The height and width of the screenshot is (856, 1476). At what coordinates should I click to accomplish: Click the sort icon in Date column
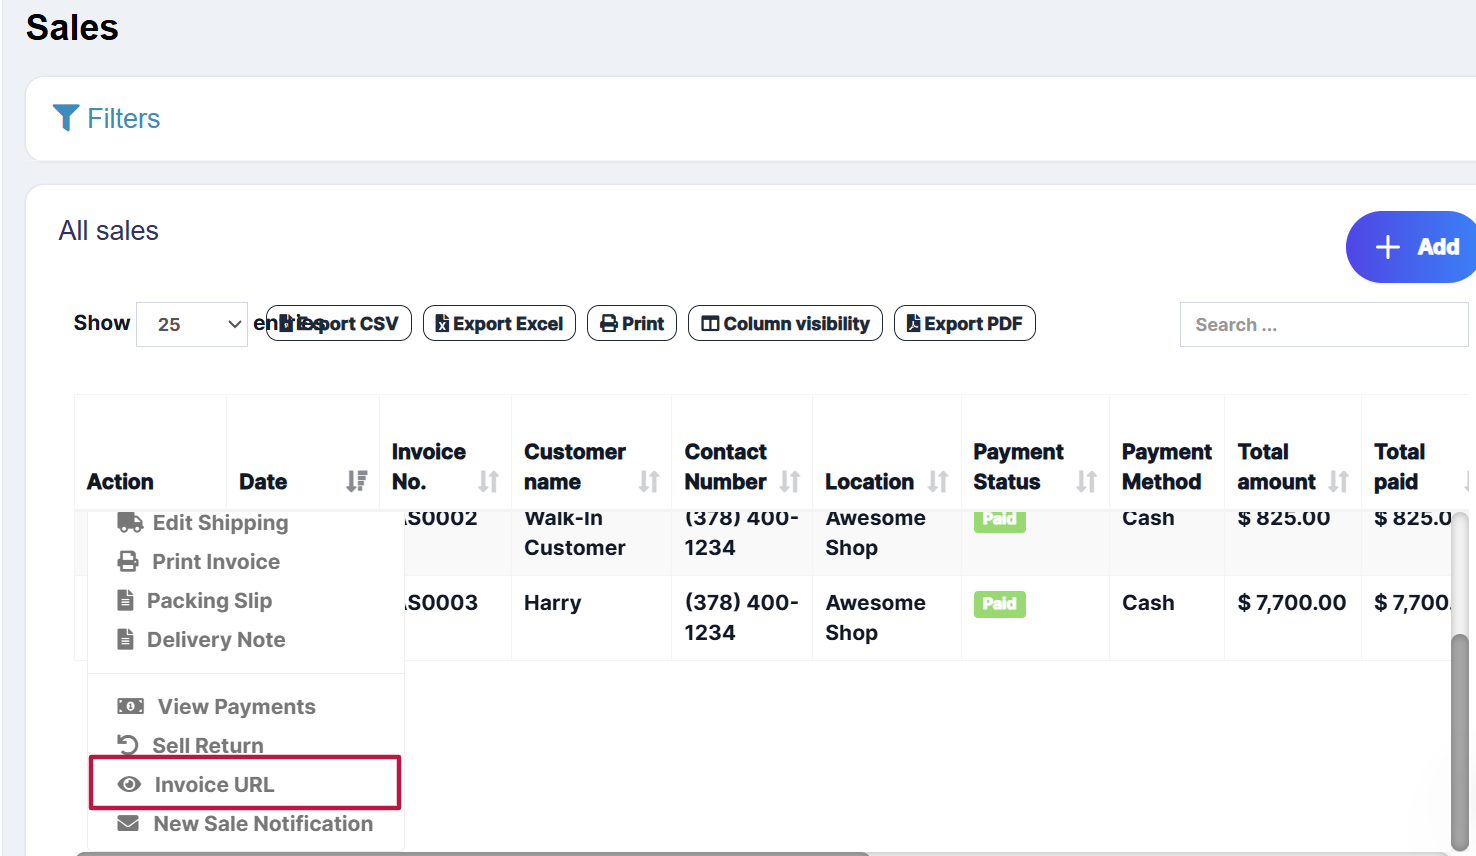point(356,482)
